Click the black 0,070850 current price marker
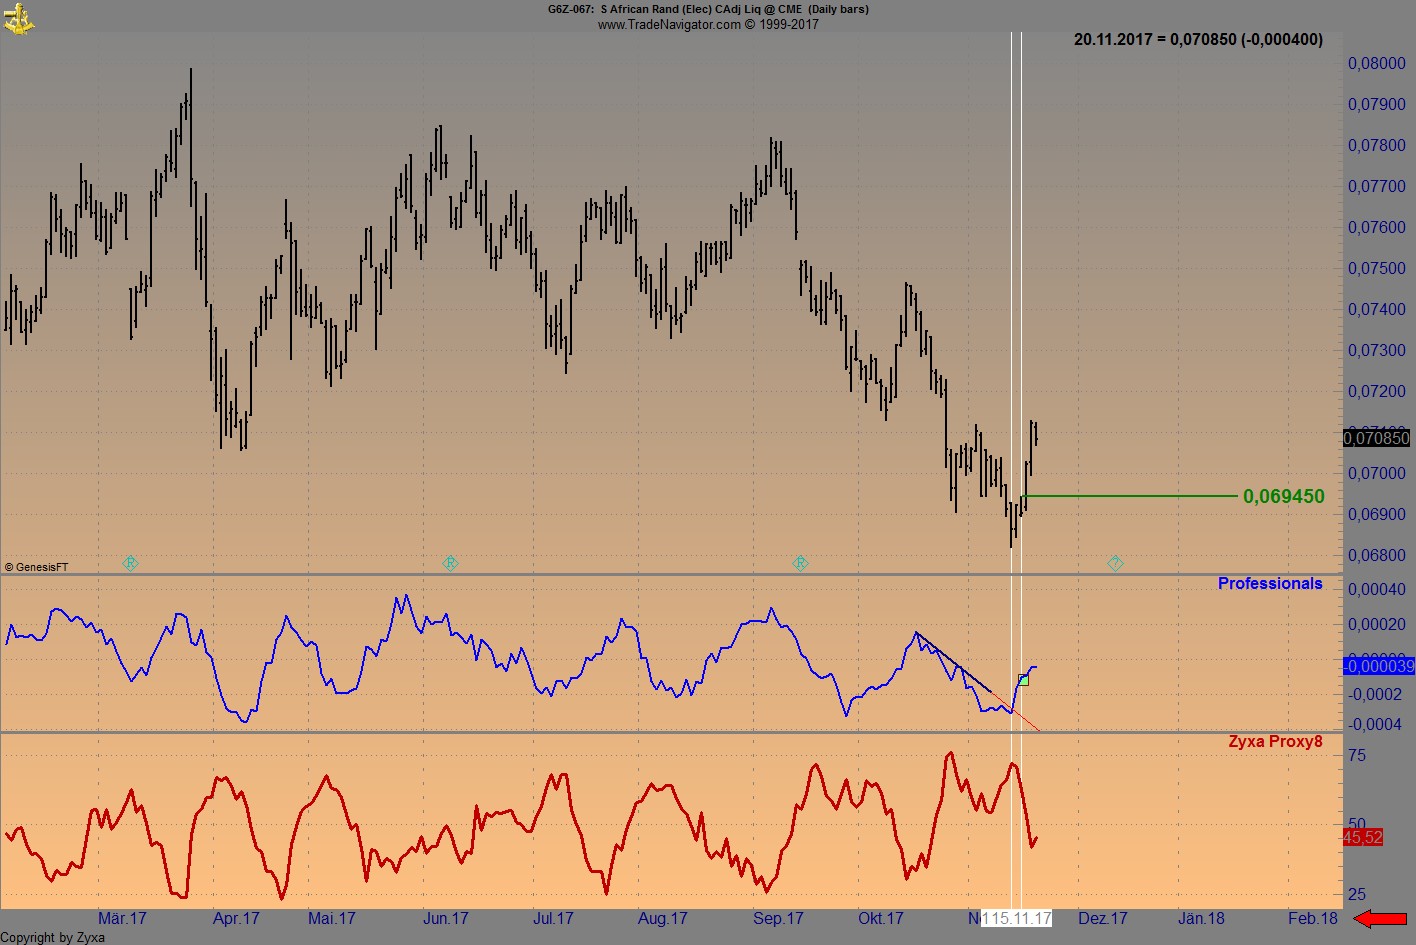 (x=1377, y=438)
